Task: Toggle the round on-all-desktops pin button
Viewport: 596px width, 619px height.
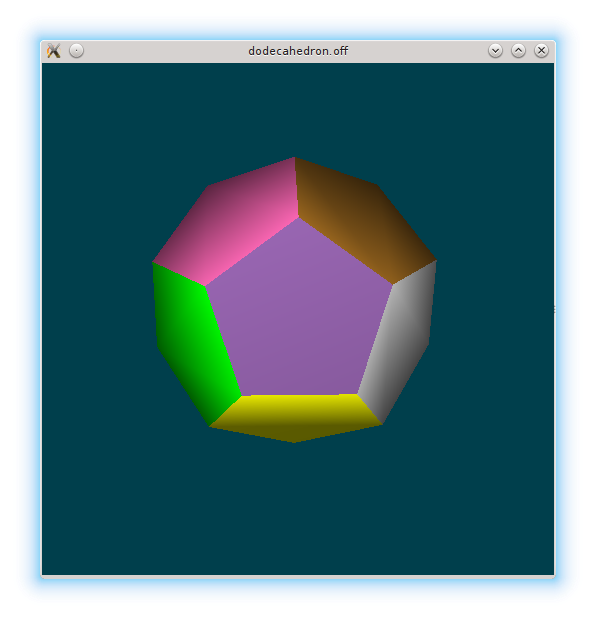Action: [77, 51]
